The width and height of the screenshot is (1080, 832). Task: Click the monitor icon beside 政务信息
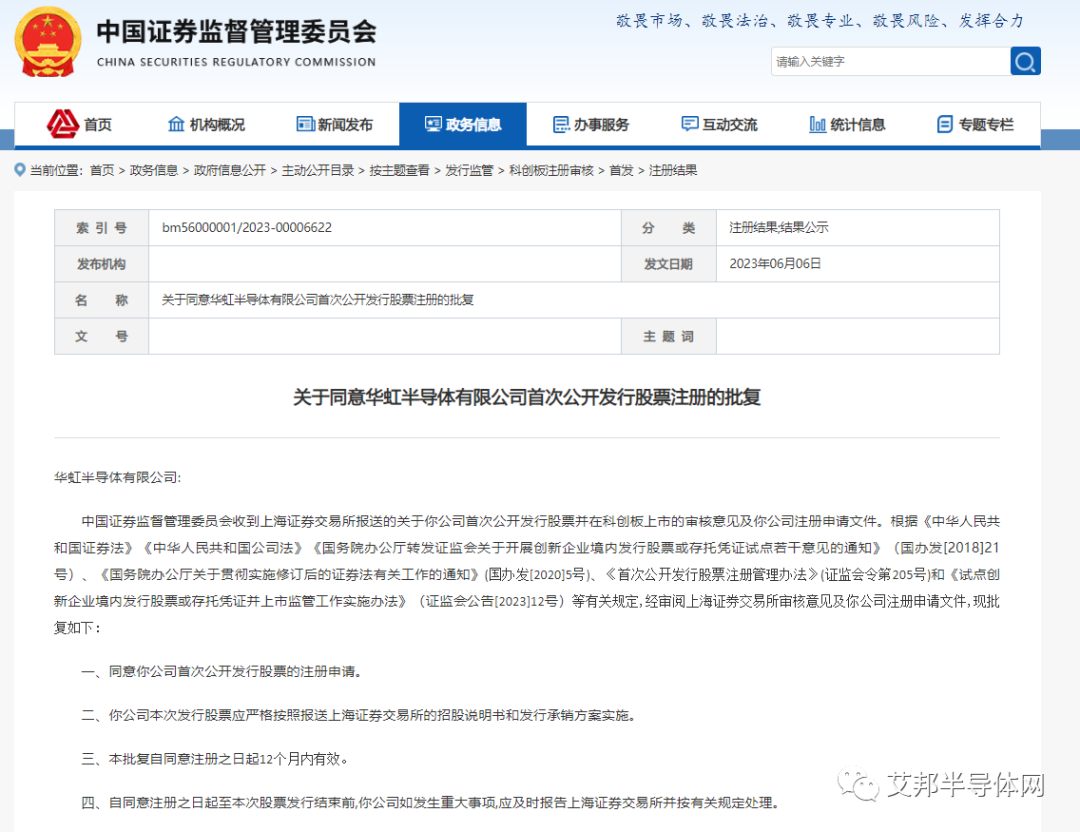point(433,124)
